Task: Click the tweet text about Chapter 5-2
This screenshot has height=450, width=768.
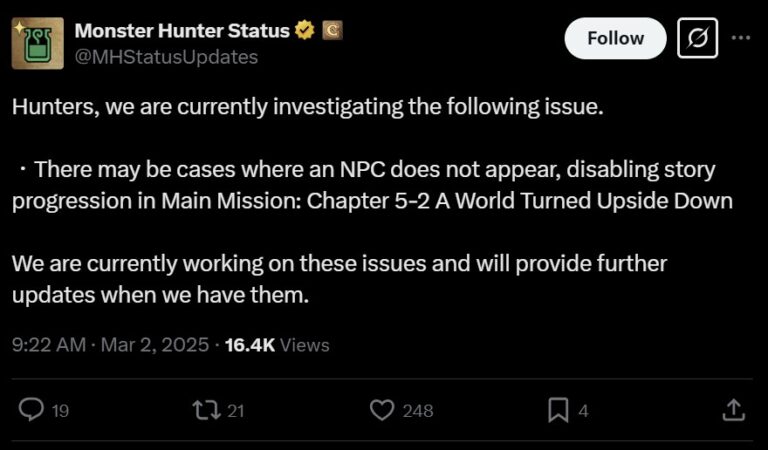Action: (372, 184)
